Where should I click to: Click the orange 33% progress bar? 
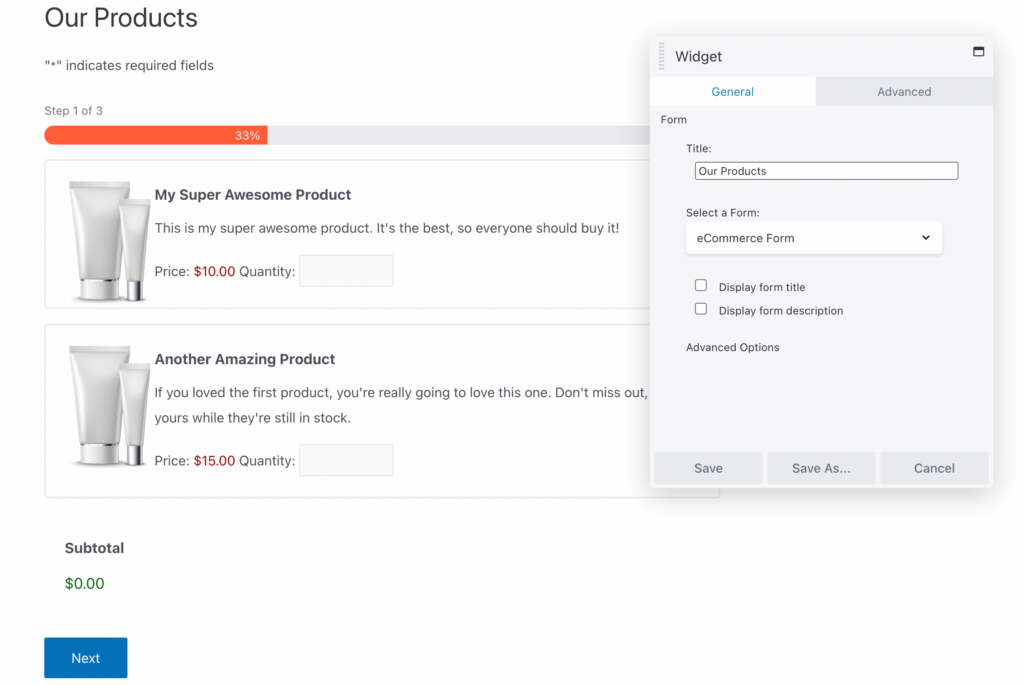point(155,135)
